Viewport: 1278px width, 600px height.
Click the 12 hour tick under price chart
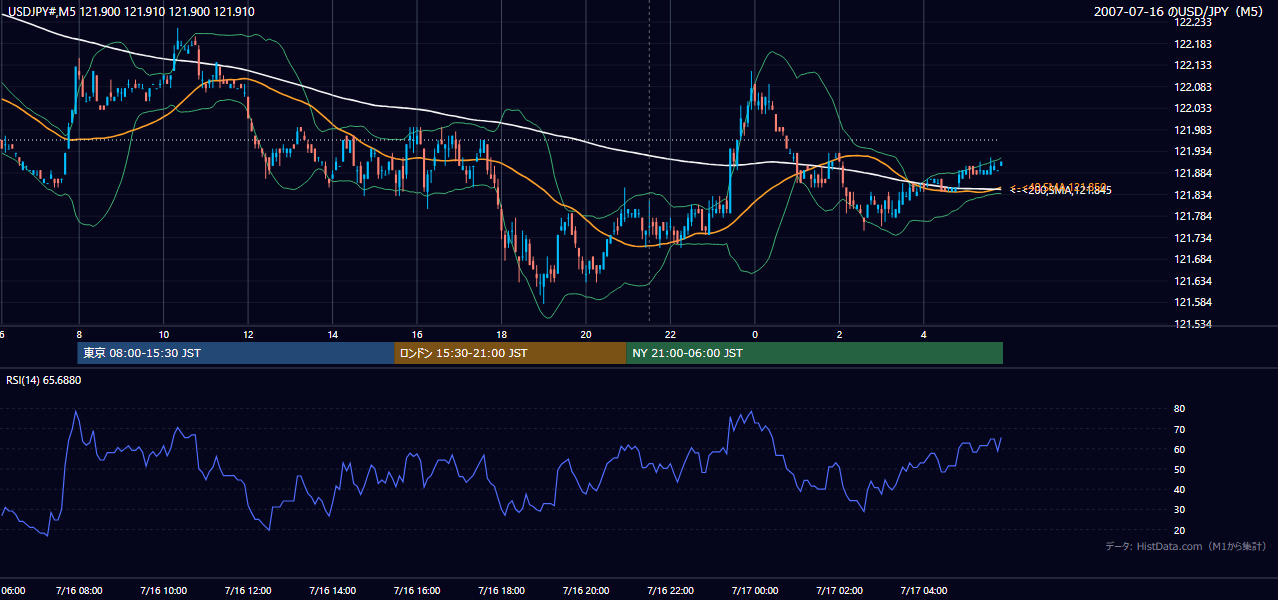point(247,334)
